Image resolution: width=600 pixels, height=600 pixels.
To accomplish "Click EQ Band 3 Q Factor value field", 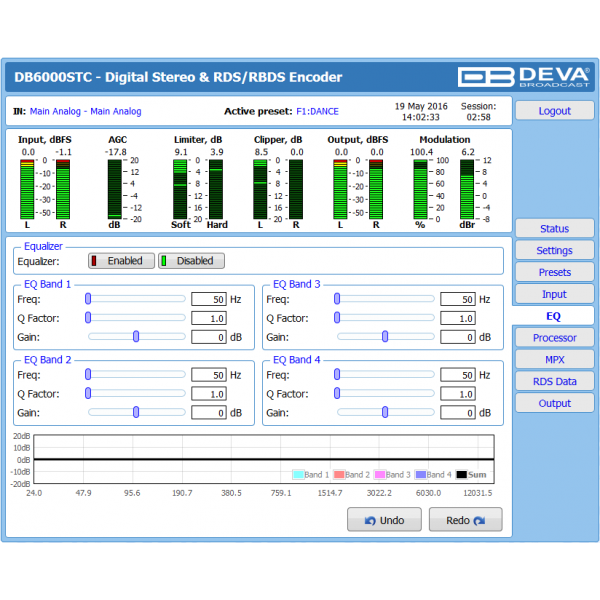I will tap(458, 318).
